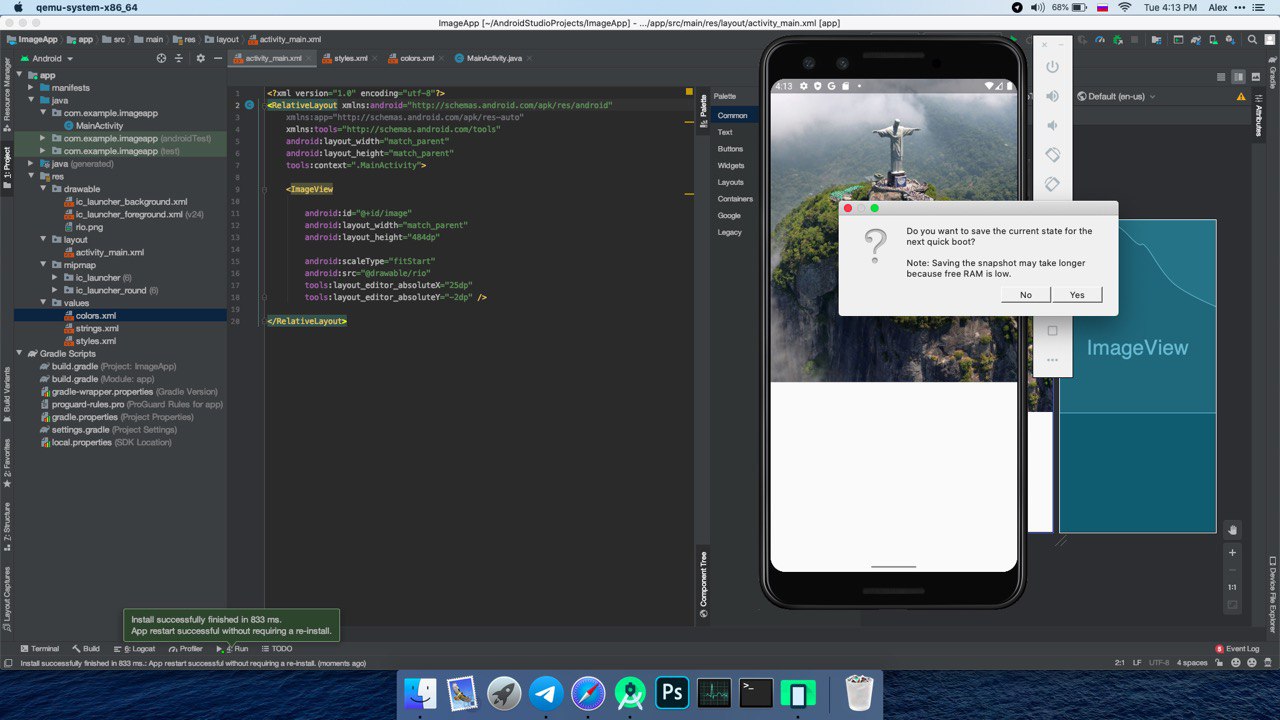The height and width of the screenshot is (720, 1280).
Task: Open the Trash in the Dock
Action: tap(860, 692)
